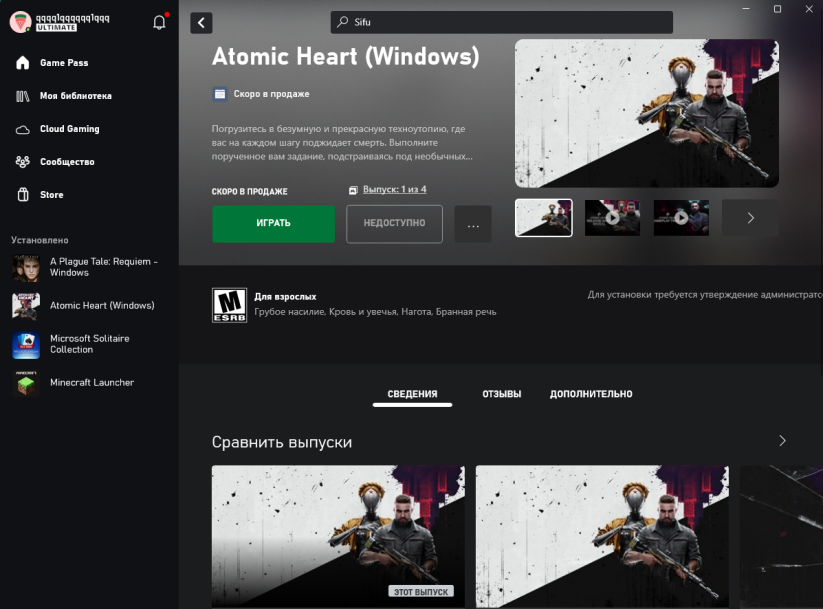This screenshot has width=823, height=609.
Task: Open Game Pass in the sidebar
Action: [64, 63]
